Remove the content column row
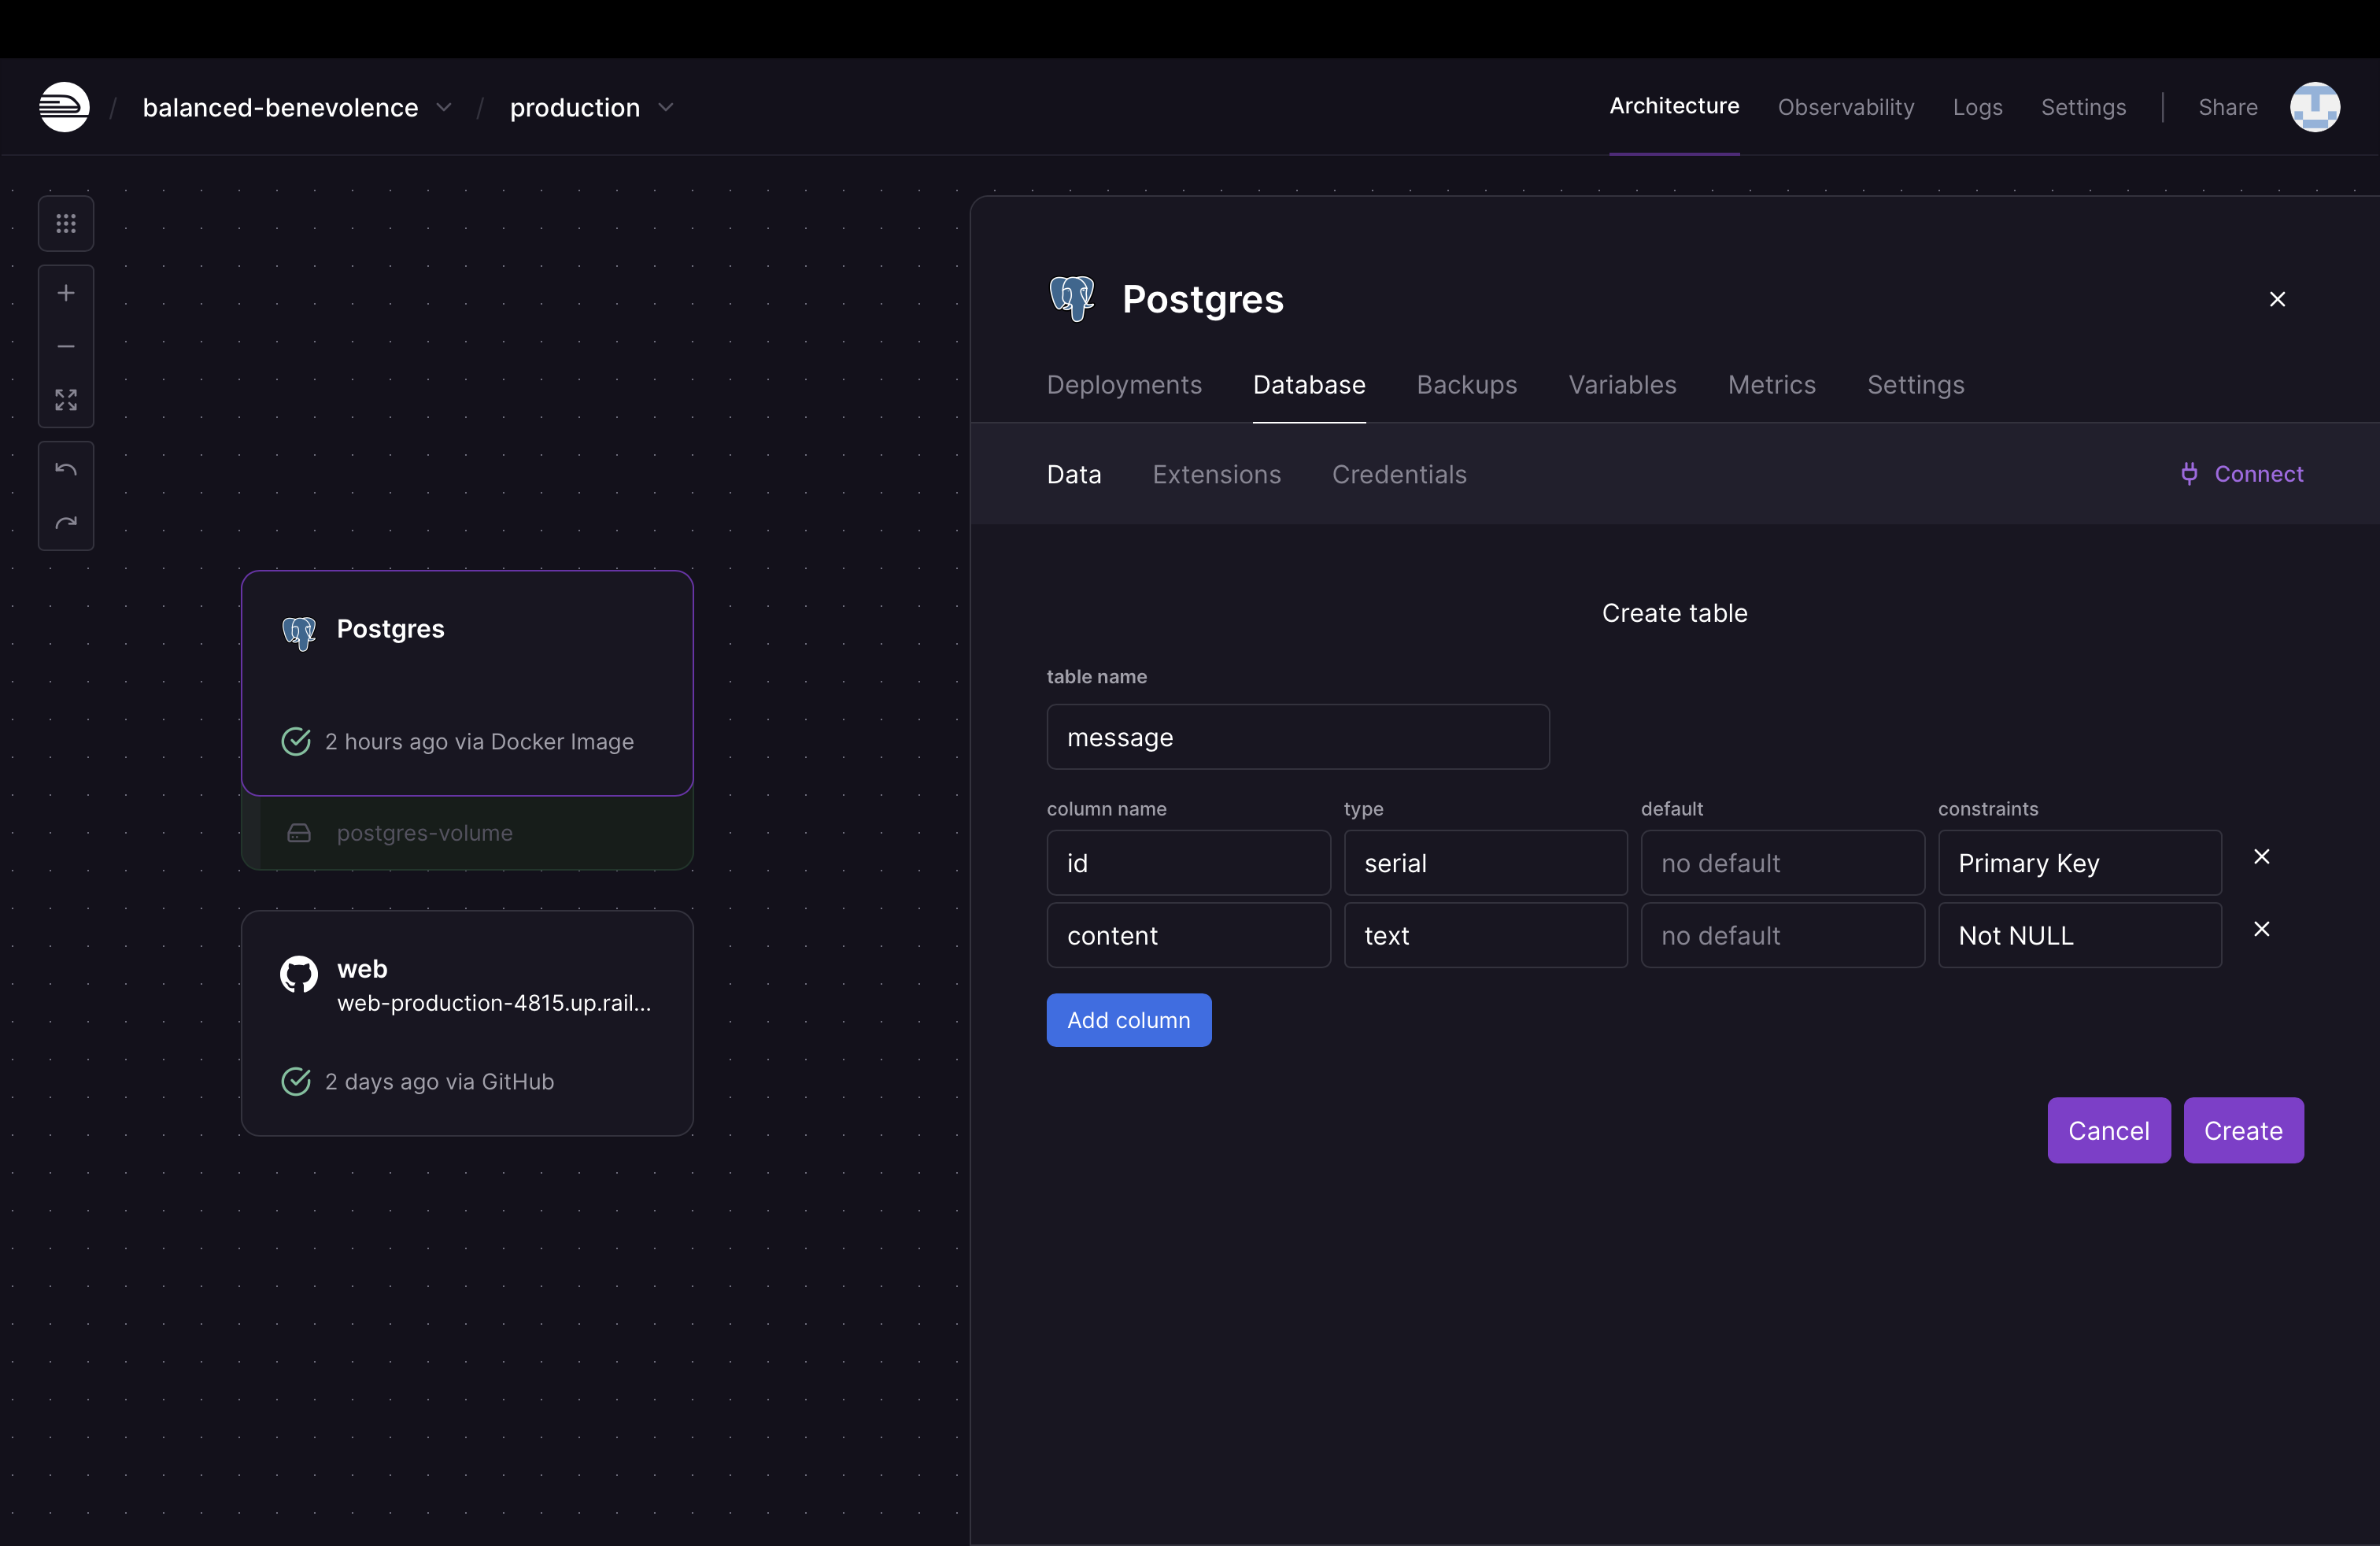2380x1546 pixels. point(2261,930)
